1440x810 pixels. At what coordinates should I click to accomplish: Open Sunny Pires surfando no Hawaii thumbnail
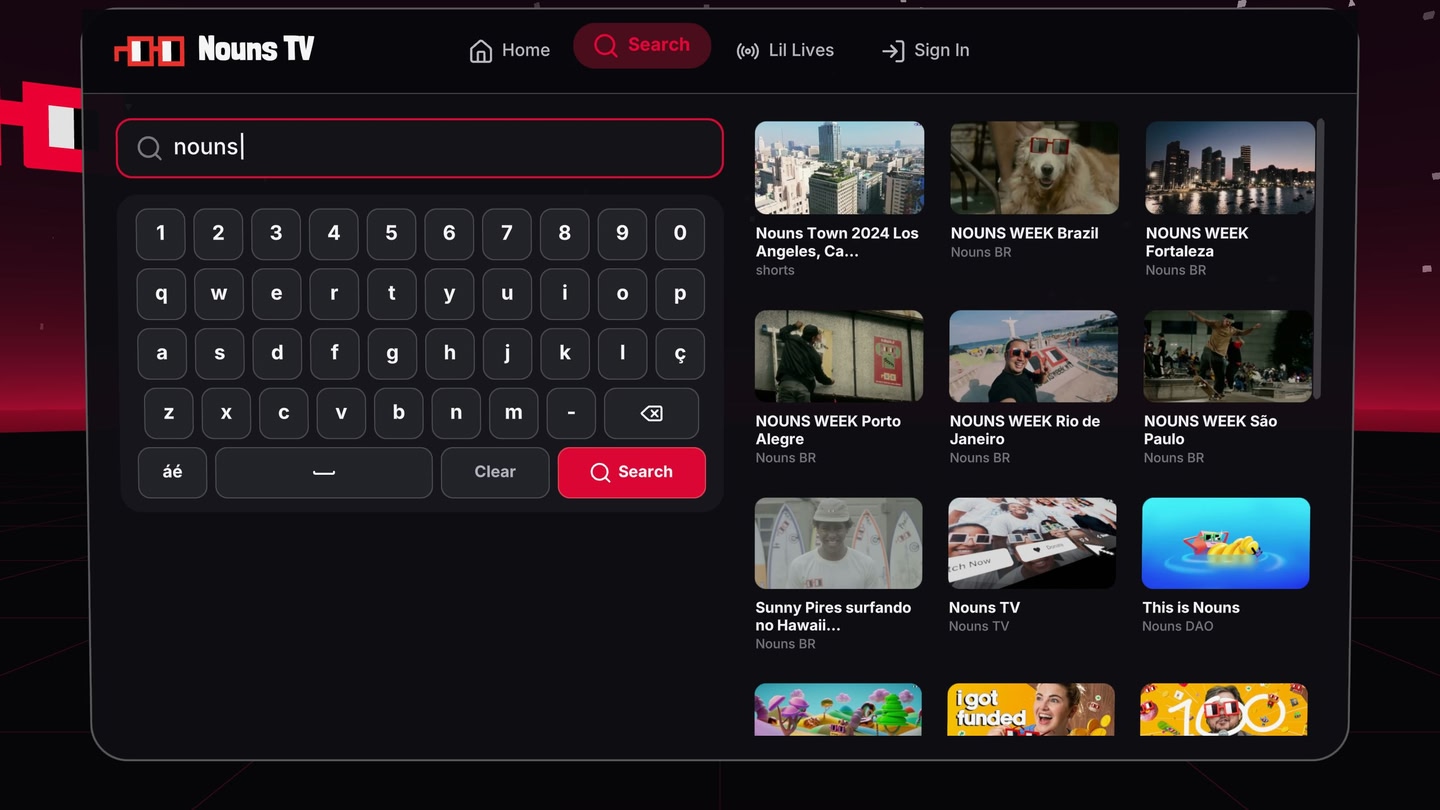click(838, 543)
